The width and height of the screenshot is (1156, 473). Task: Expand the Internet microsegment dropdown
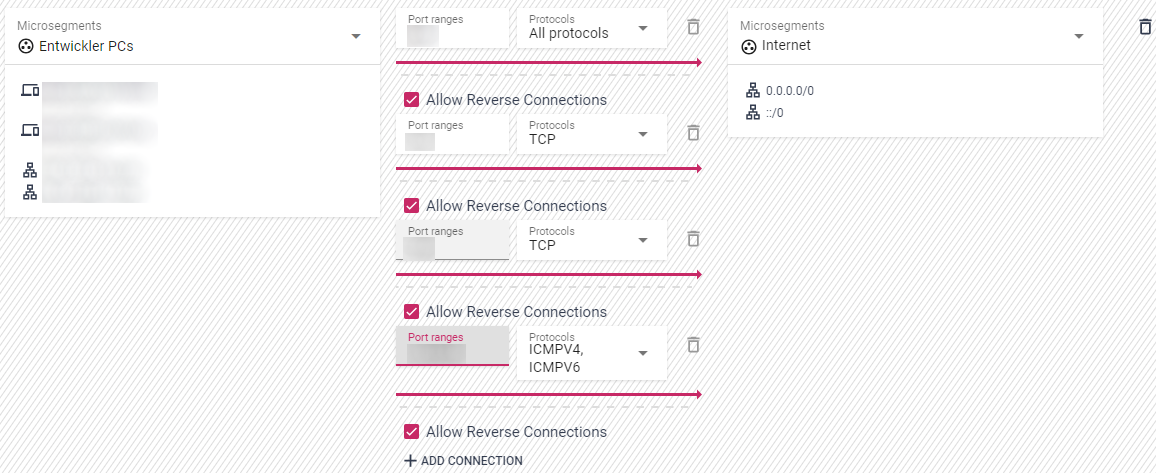click(x=1078, y=37)
